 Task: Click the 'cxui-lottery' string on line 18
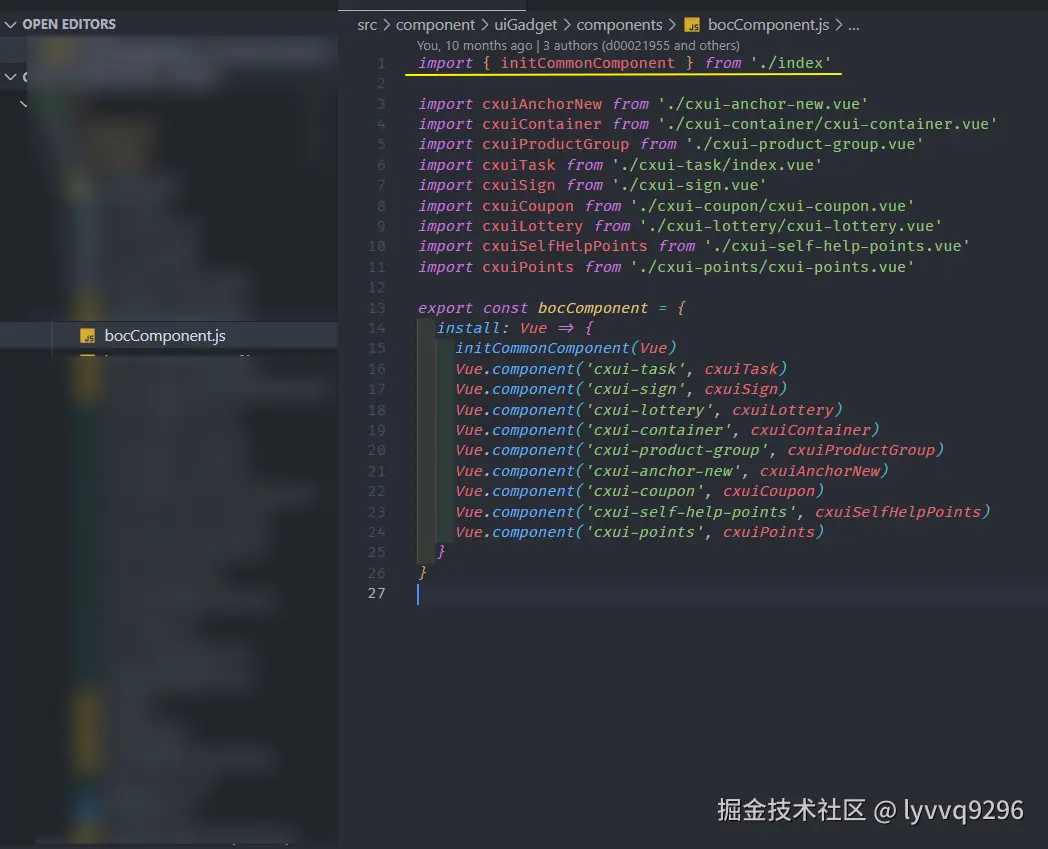point(649,410)
